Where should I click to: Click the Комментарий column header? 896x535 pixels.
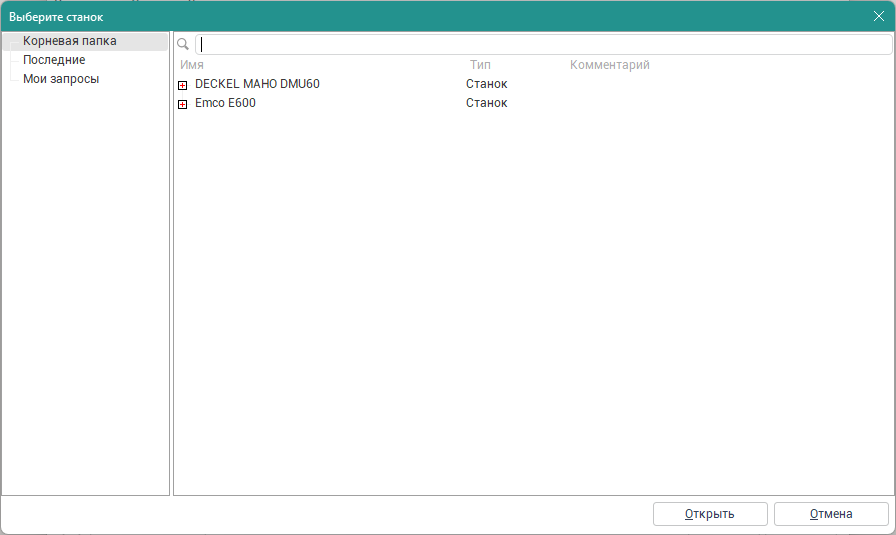tap(609, 65)
